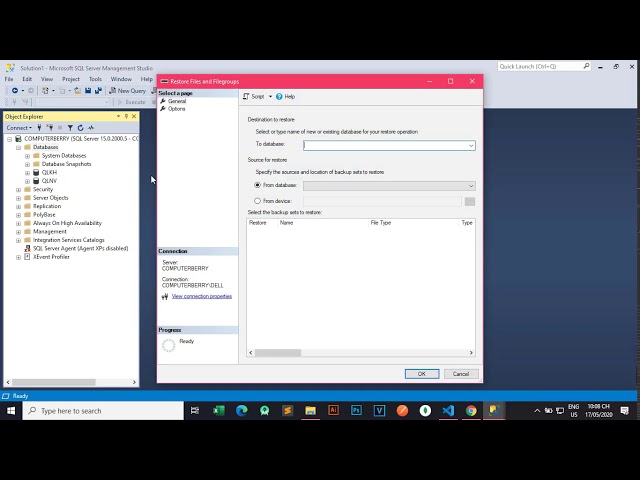Click Cancel in the restore dialog
Screen dimensions: 640x480
coord(460,374)
